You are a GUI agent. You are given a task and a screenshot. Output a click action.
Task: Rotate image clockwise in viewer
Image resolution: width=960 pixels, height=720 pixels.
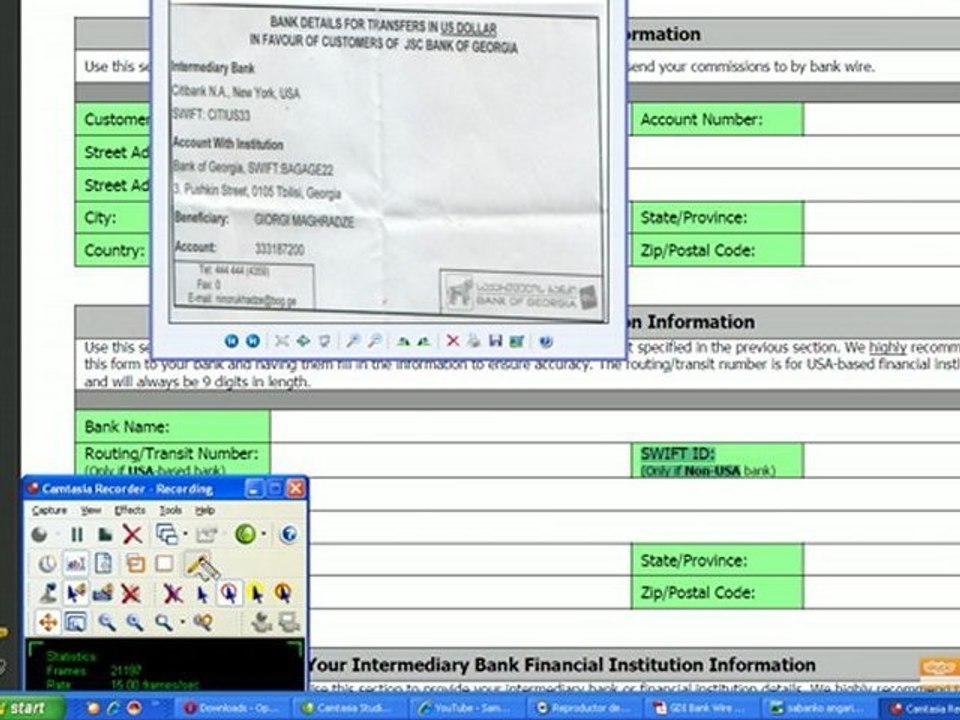(x=403, y=341)
